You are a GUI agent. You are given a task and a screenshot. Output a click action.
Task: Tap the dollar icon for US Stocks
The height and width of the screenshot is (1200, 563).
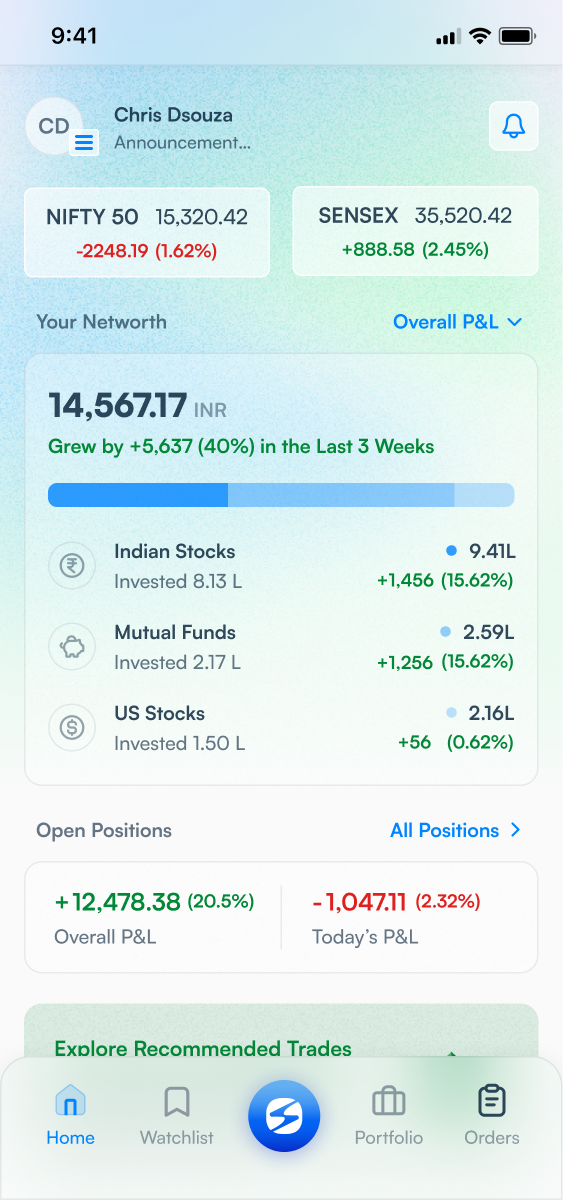tap(72, 728)
